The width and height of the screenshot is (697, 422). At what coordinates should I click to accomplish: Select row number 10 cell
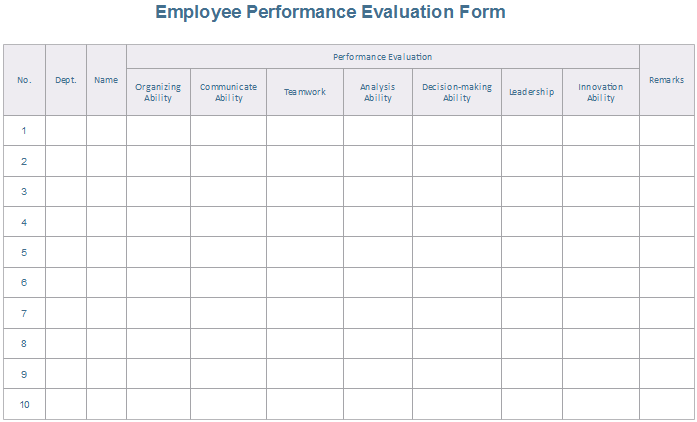24,404
